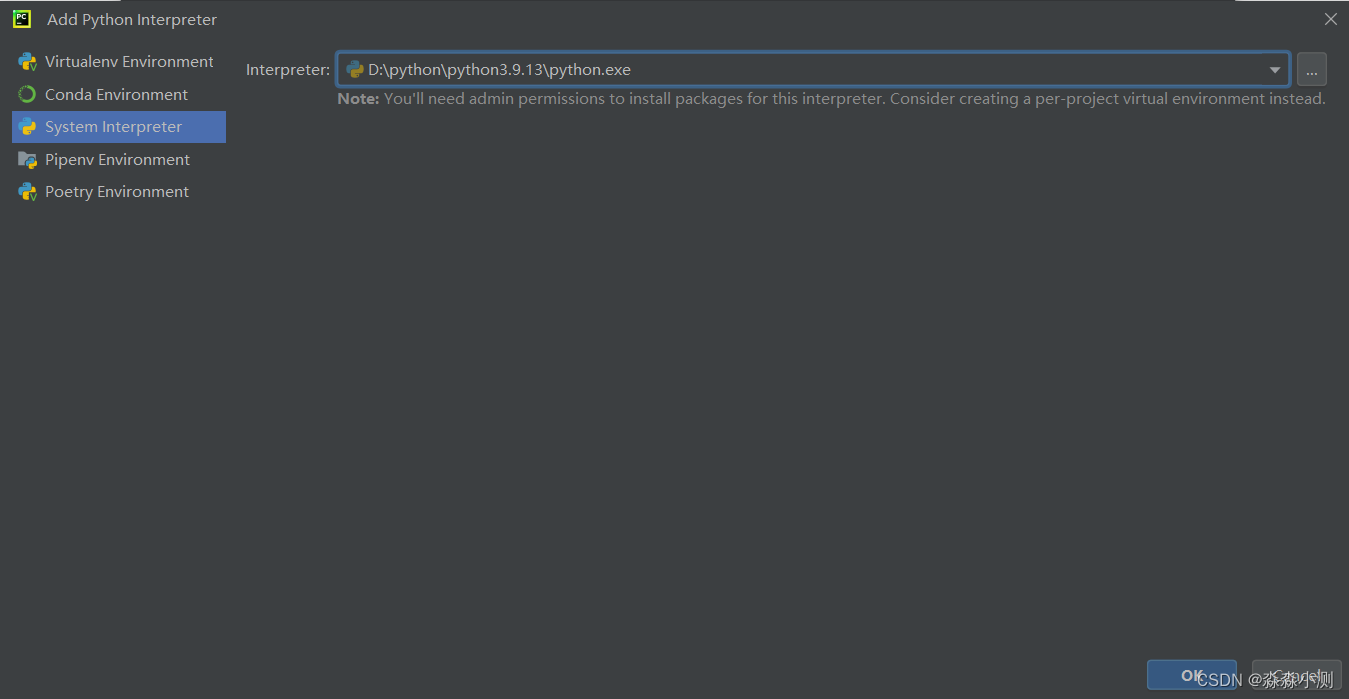Click the System Interpreter Python icon
1349x699 pixels.
pos(27,127)
